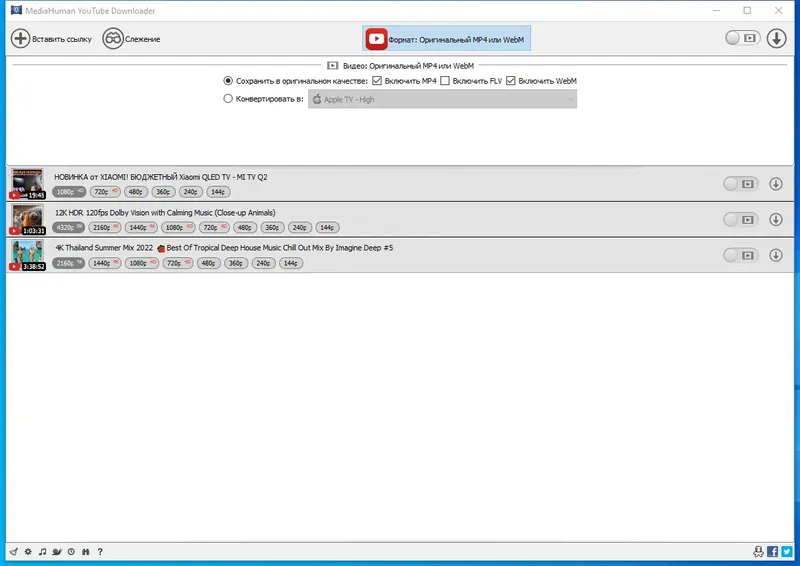The width and height of the screenshot is (800, 566).
Task: Download the 4K Thailand Summer Mix video
Action: 776,255
